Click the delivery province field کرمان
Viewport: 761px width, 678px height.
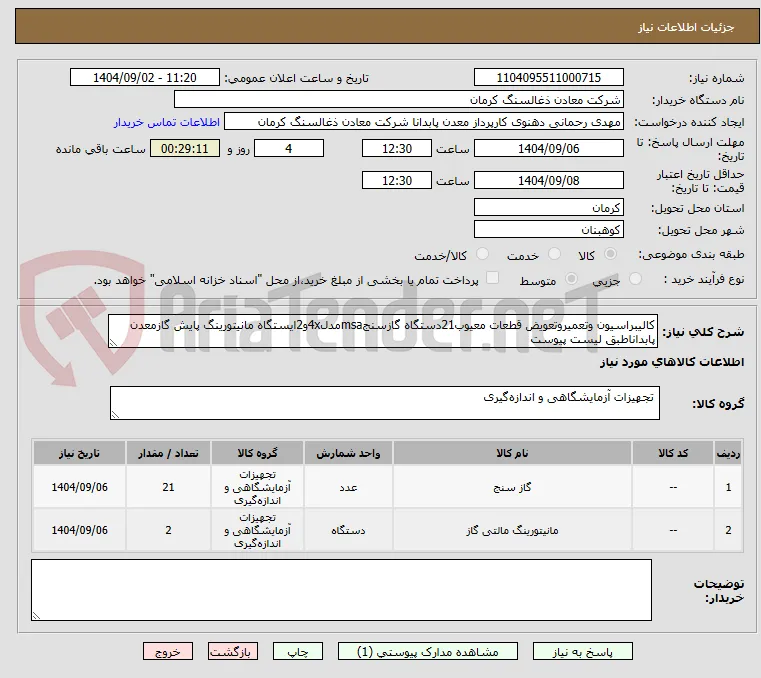point(548,208)
